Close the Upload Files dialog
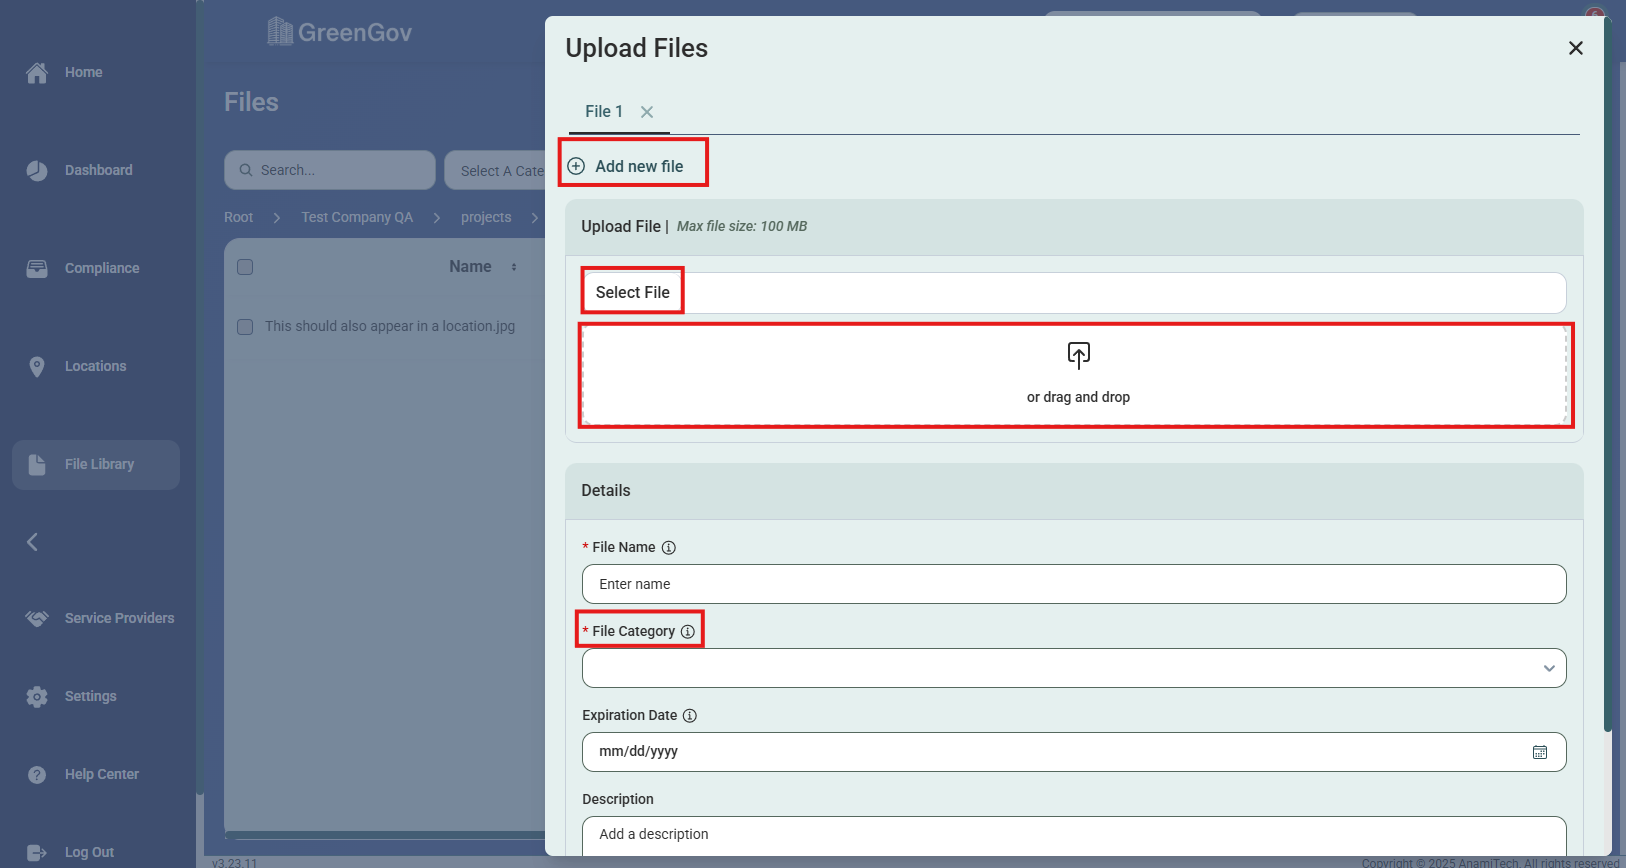 [1575, 48]
